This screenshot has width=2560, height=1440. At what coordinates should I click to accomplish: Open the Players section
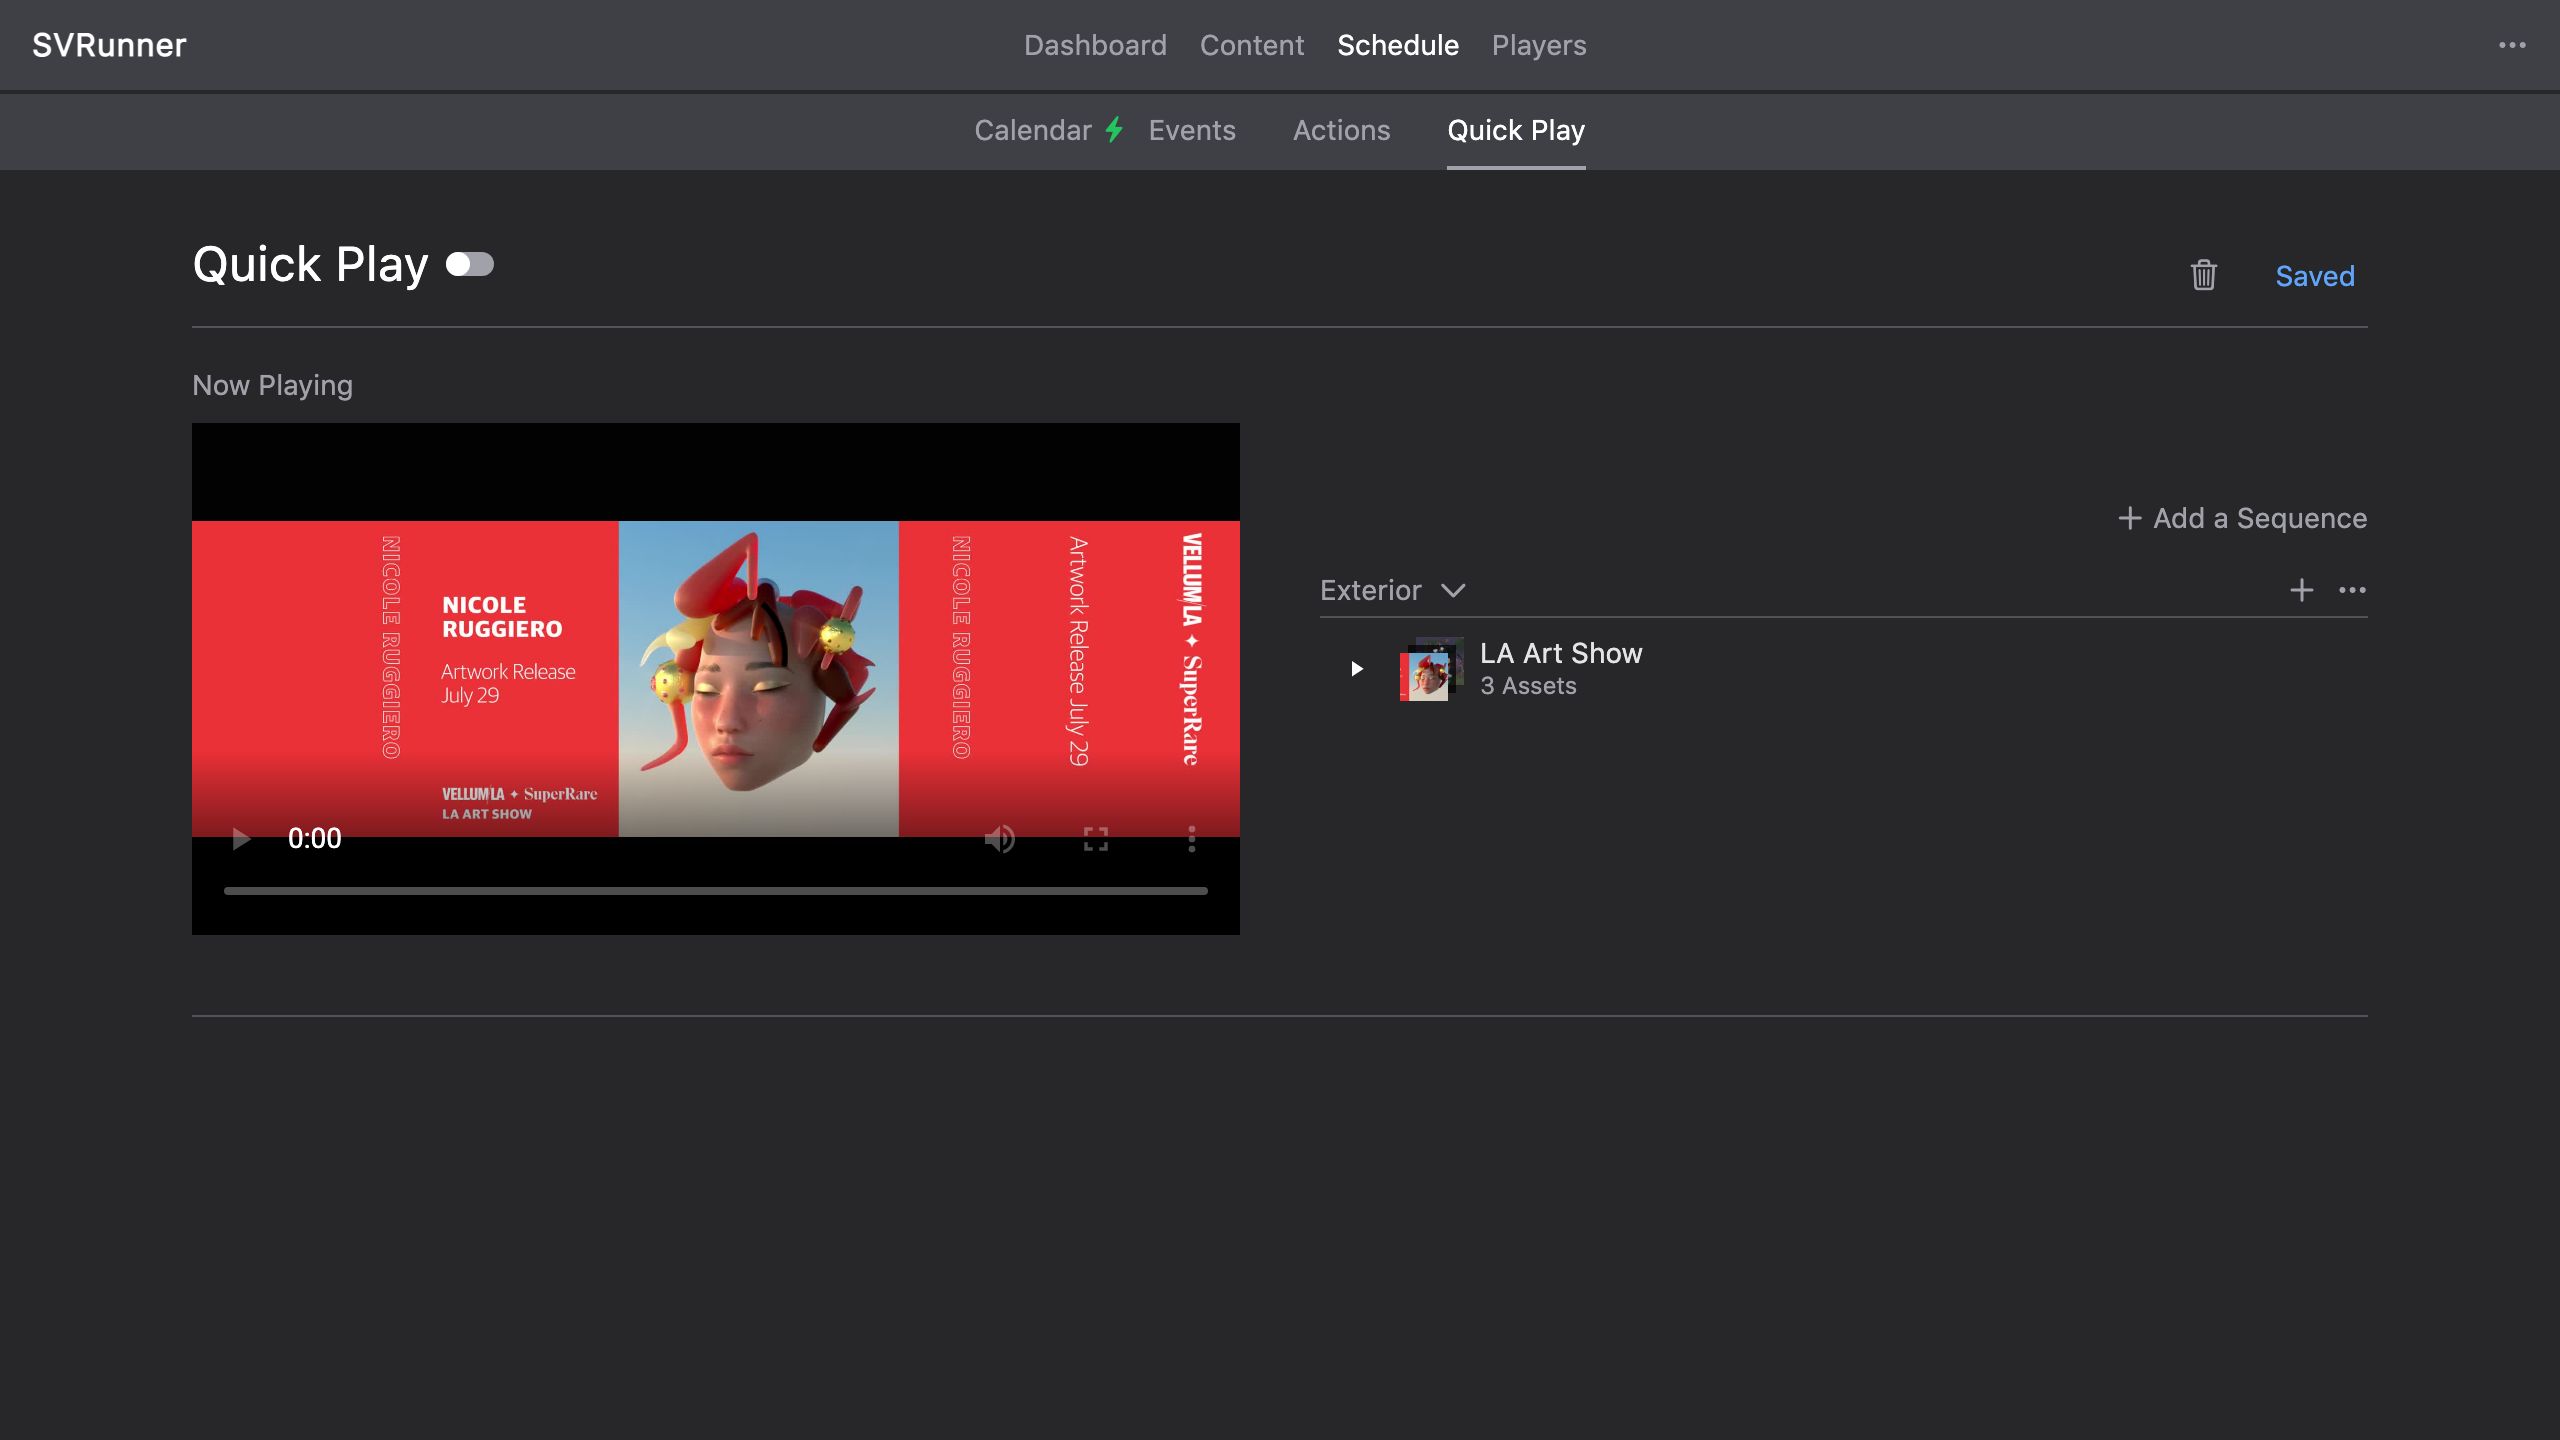click(x=1538, y=45)
